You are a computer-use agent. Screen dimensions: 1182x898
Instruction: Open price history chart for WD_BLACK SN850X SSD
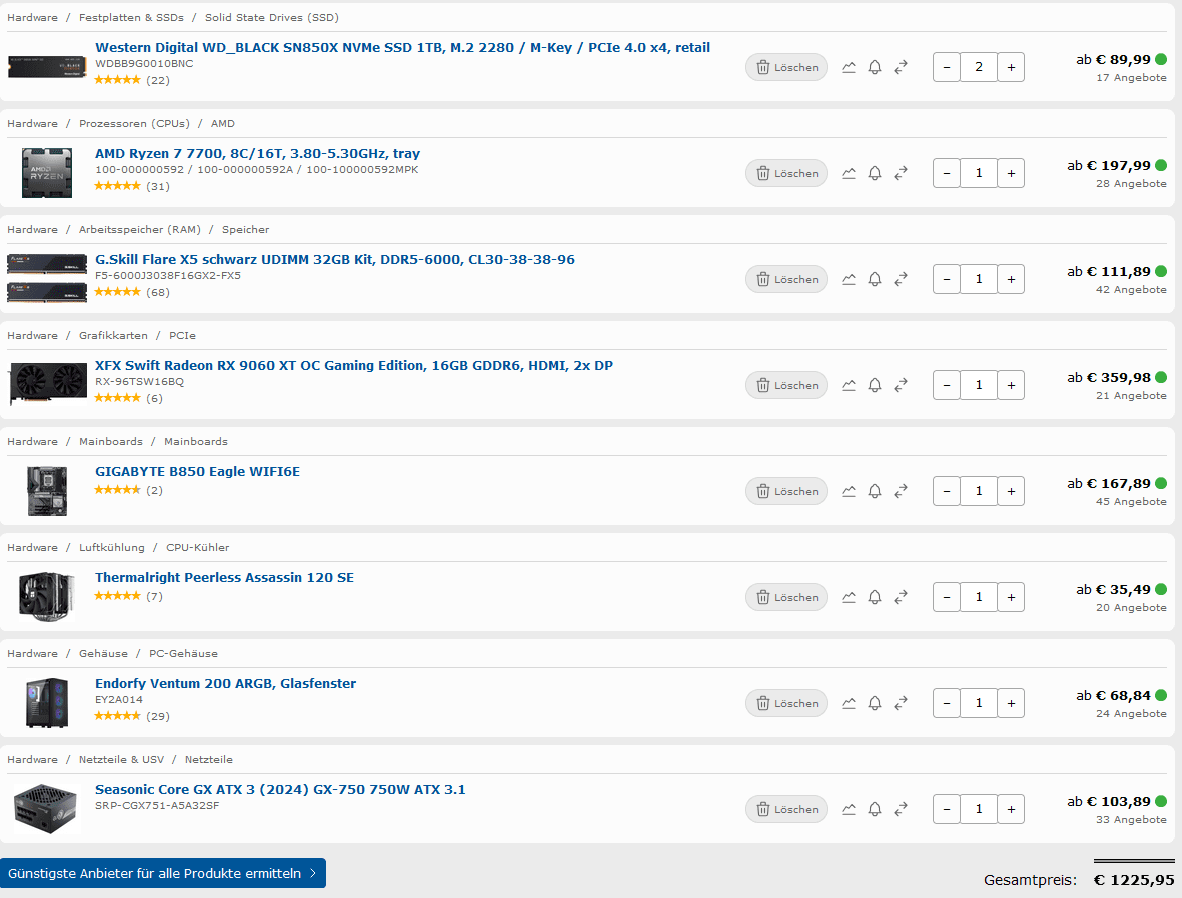pos(849,67)
